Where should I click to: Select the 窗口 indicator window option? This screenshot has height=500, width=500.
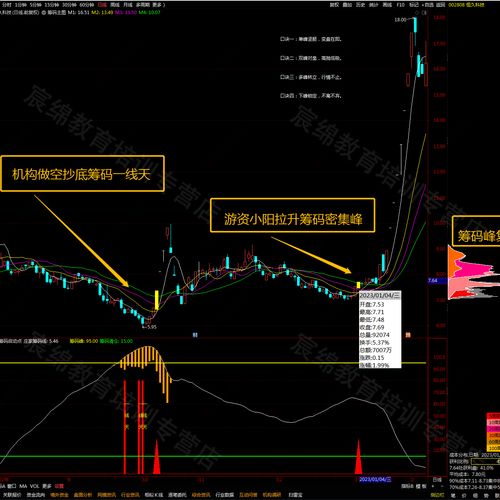12,486
